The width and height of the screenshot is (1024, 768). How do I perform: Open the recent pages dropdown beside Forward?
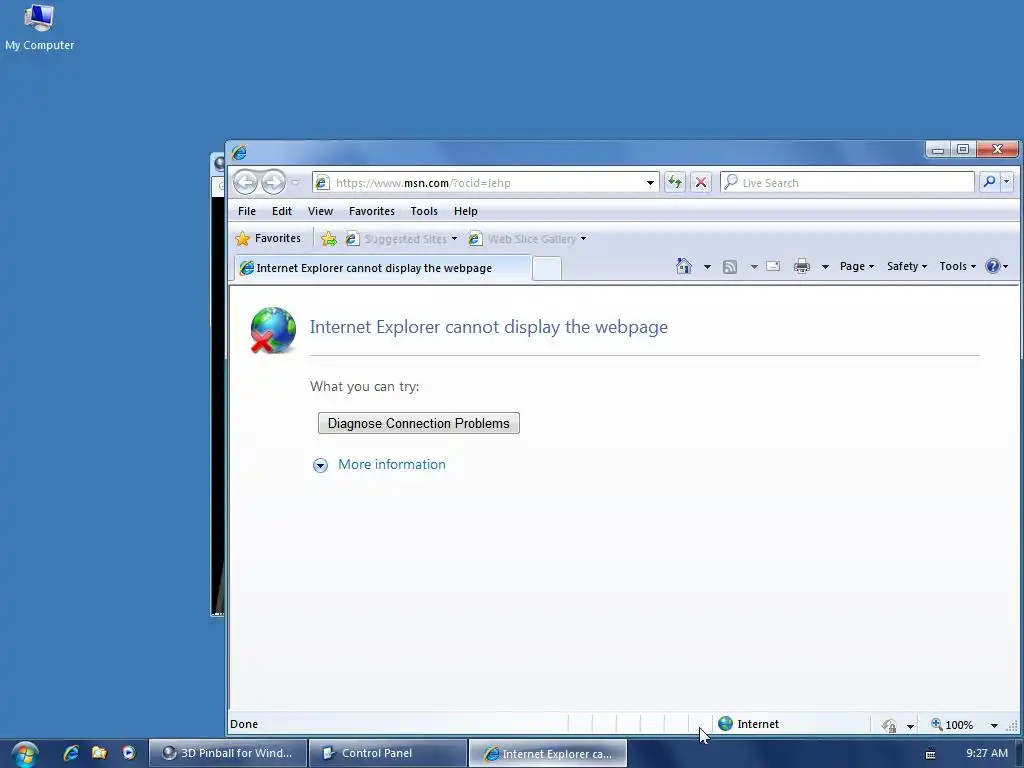295,183
